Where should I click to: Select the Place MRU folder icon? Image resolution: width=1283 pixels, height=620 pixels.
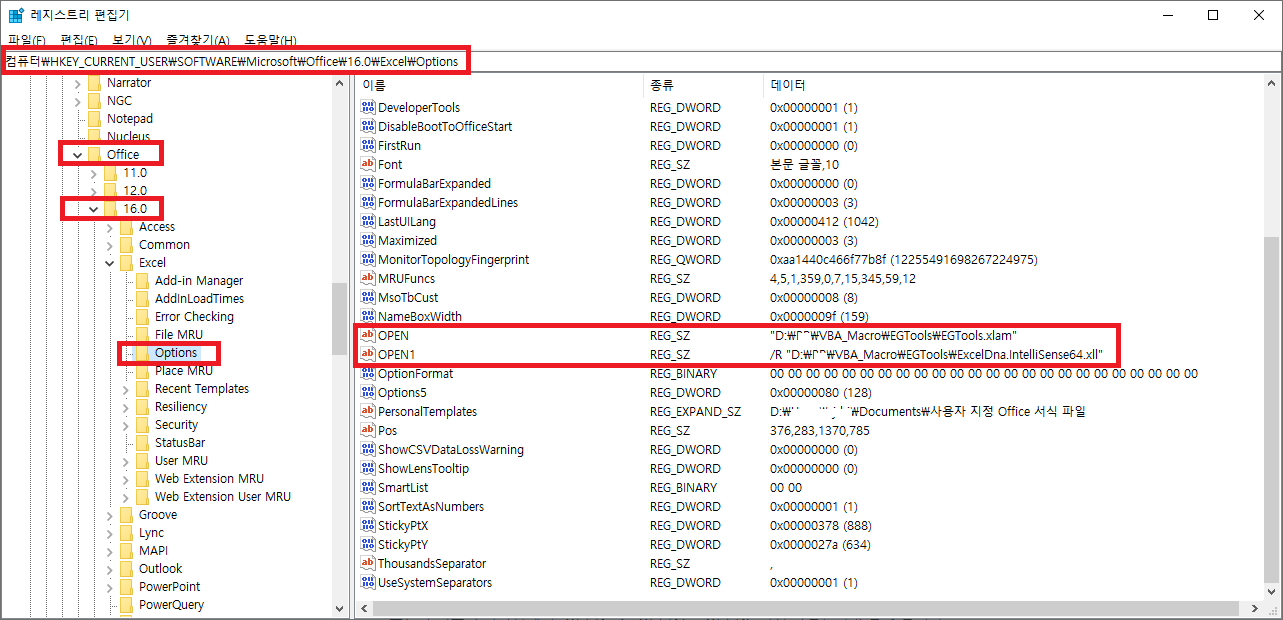[142, 371]
